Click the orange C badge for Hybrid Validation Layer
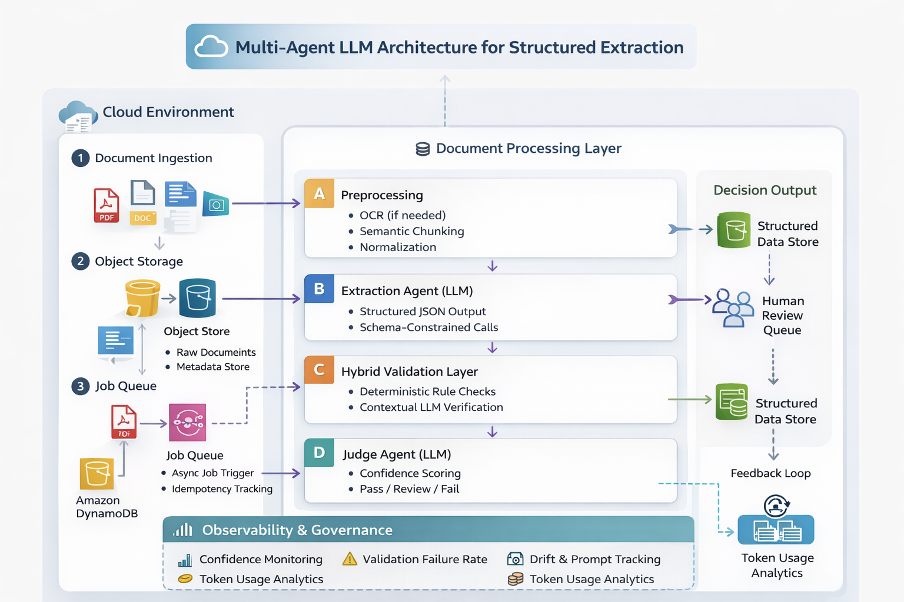The width and height of the screenshot is (904, 602). [319, 370]
